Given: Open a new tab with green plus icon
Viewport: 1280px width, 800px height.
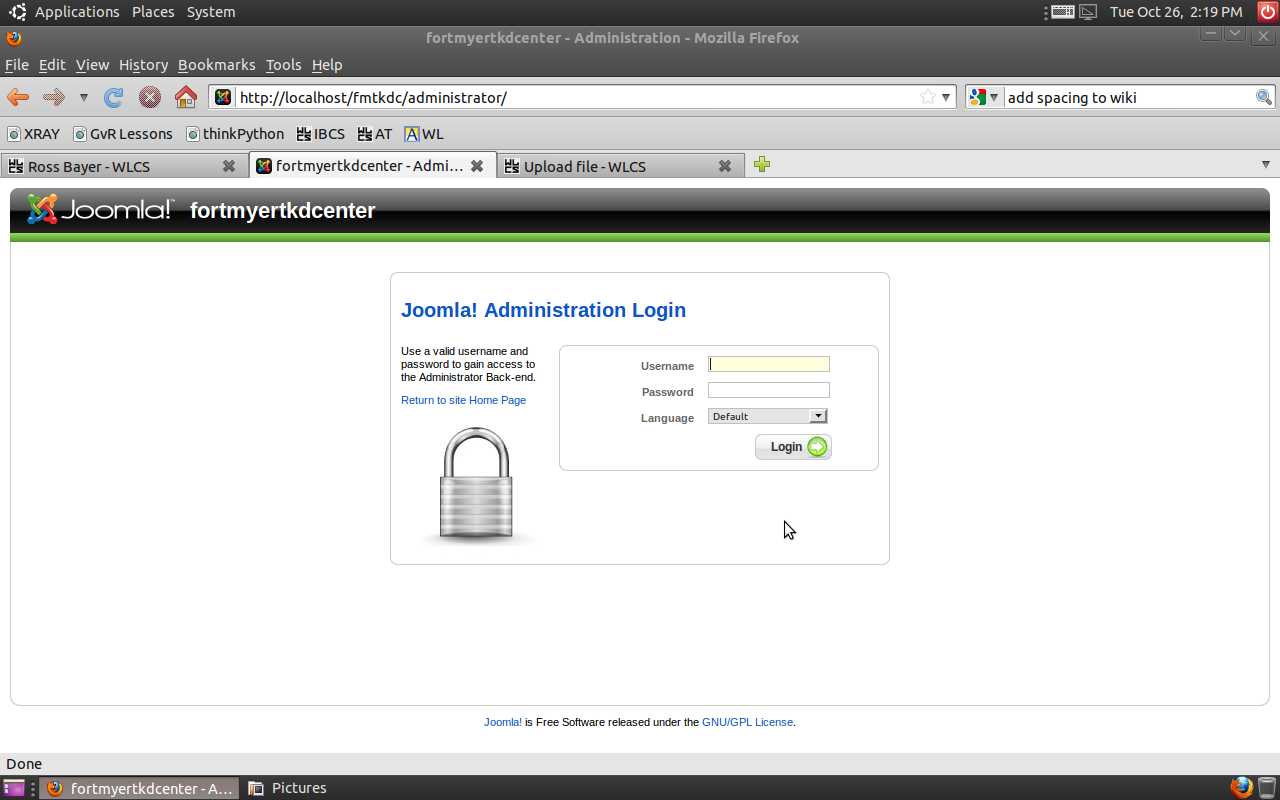Looking at the screenshot, I should (x=762, y=165).
